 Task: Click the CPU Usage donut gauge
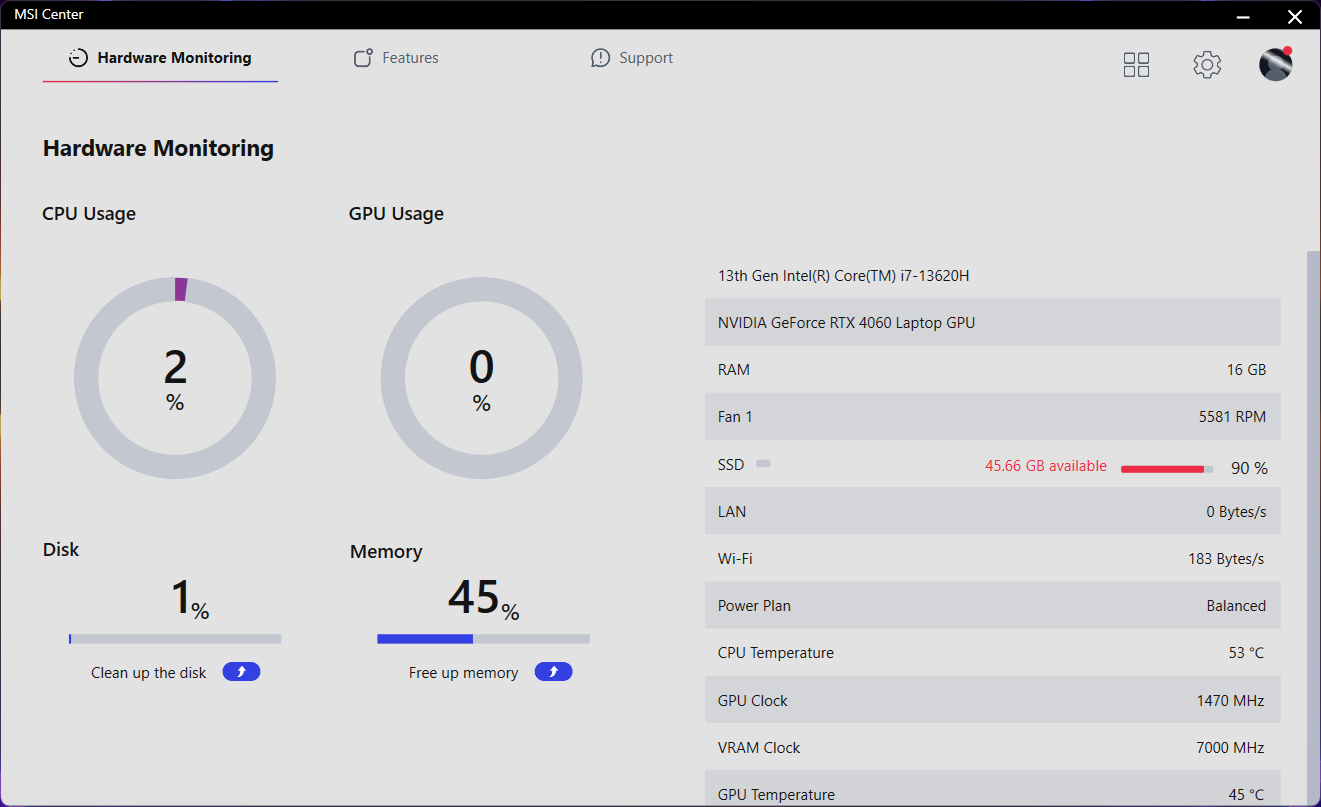[x=175, y=378]
